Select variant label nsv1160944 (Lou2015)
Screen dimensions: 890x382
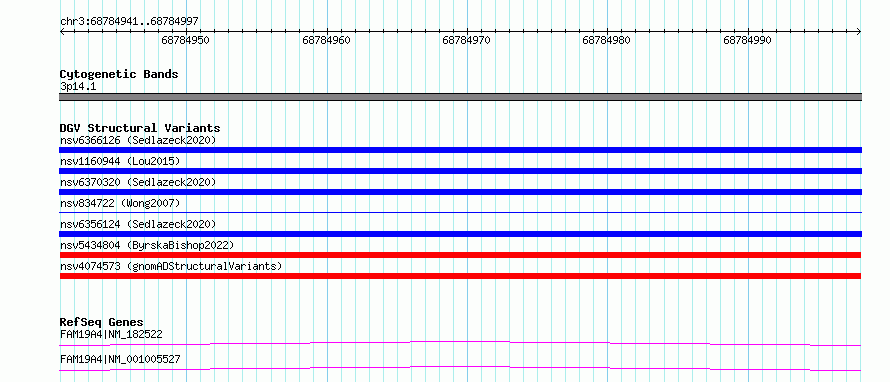click(120, 161)
